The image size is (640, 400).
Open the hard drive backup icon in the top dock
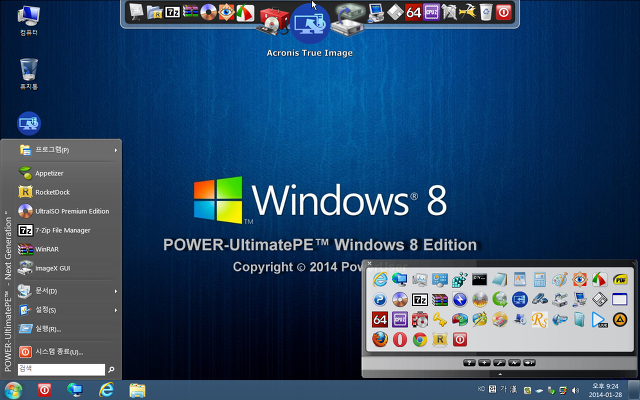(347, 20)
